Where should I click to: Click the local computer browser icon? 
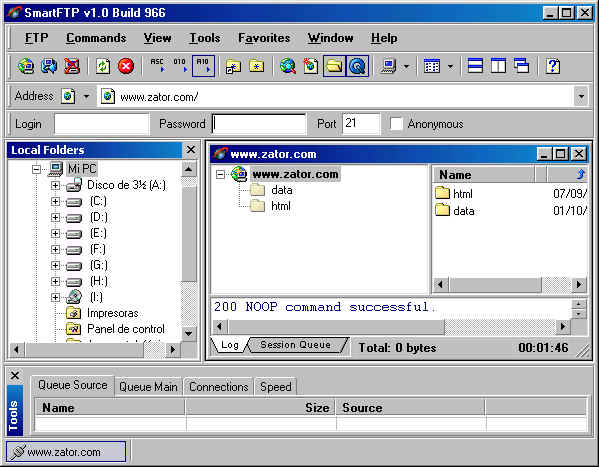point(389,66)
